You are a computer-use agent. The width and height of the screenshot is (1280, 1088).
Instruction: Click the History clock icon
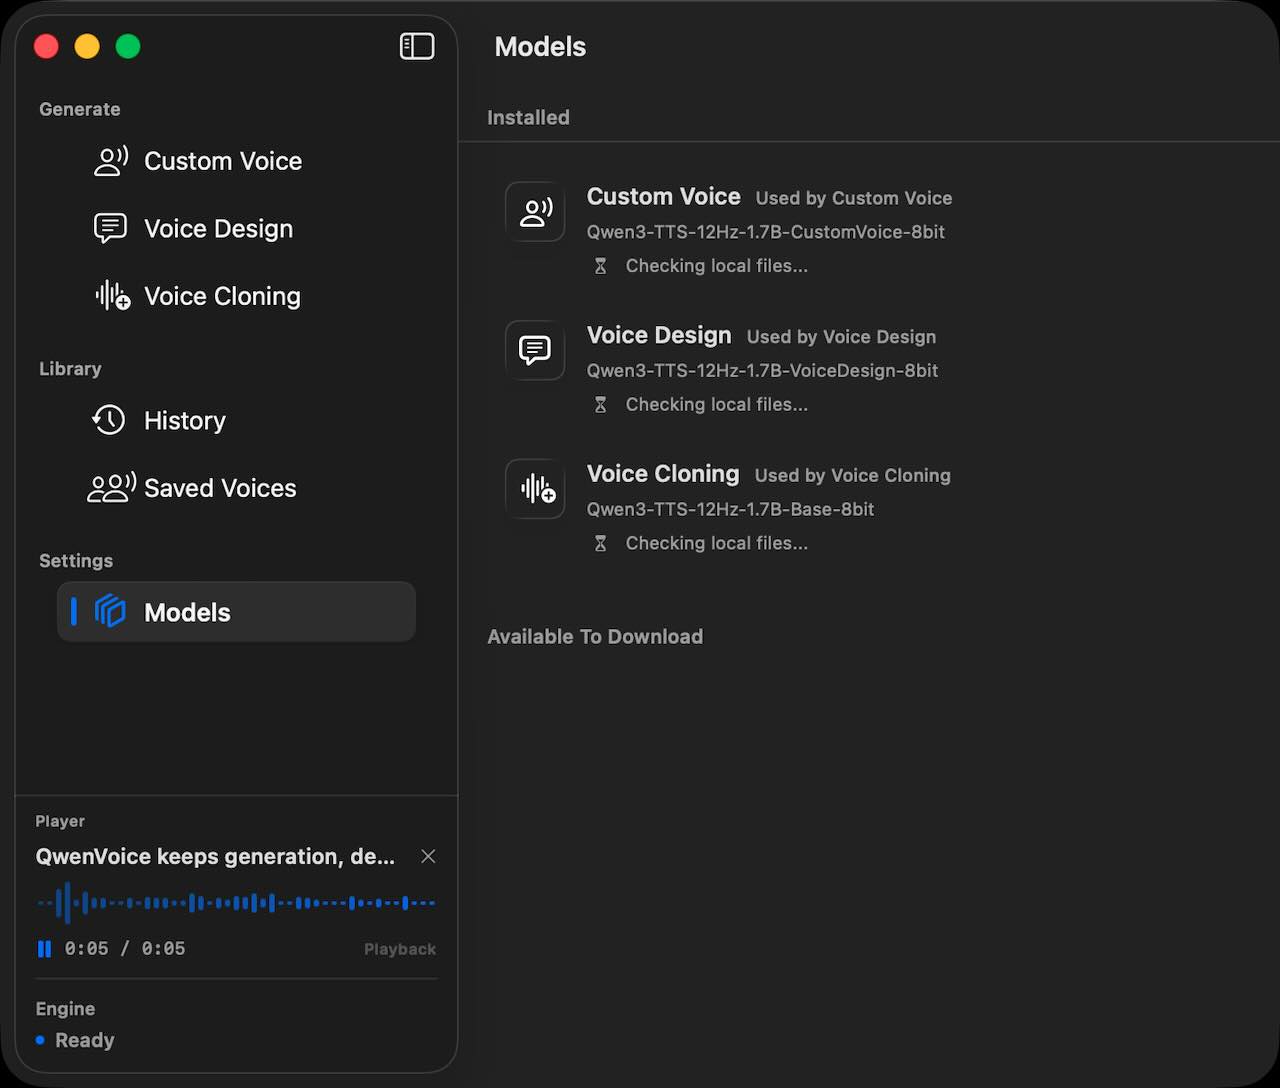tap(109, 420)
